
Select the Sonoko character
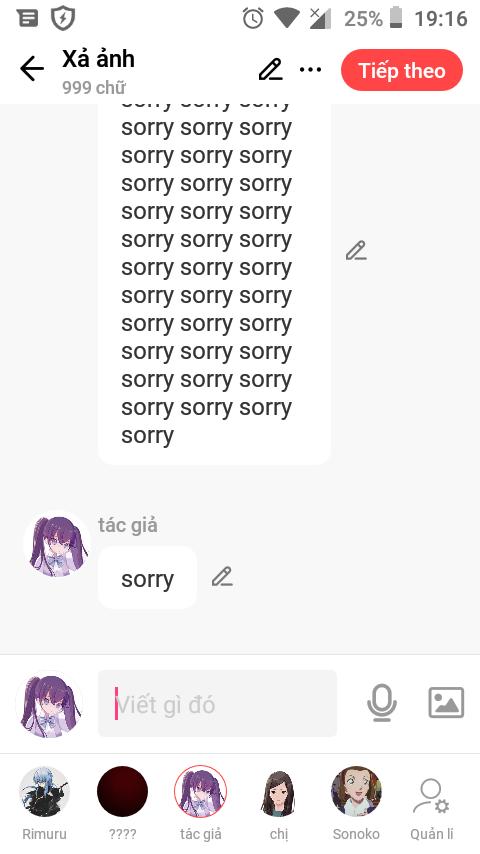(x=356, y=803)
